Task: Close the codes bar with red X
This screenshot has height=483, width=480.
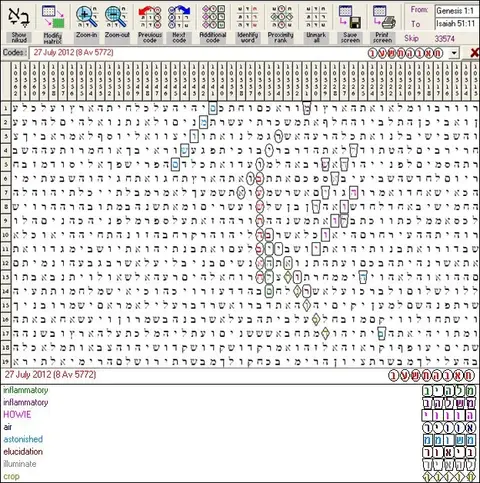Action: click(474, 53)
